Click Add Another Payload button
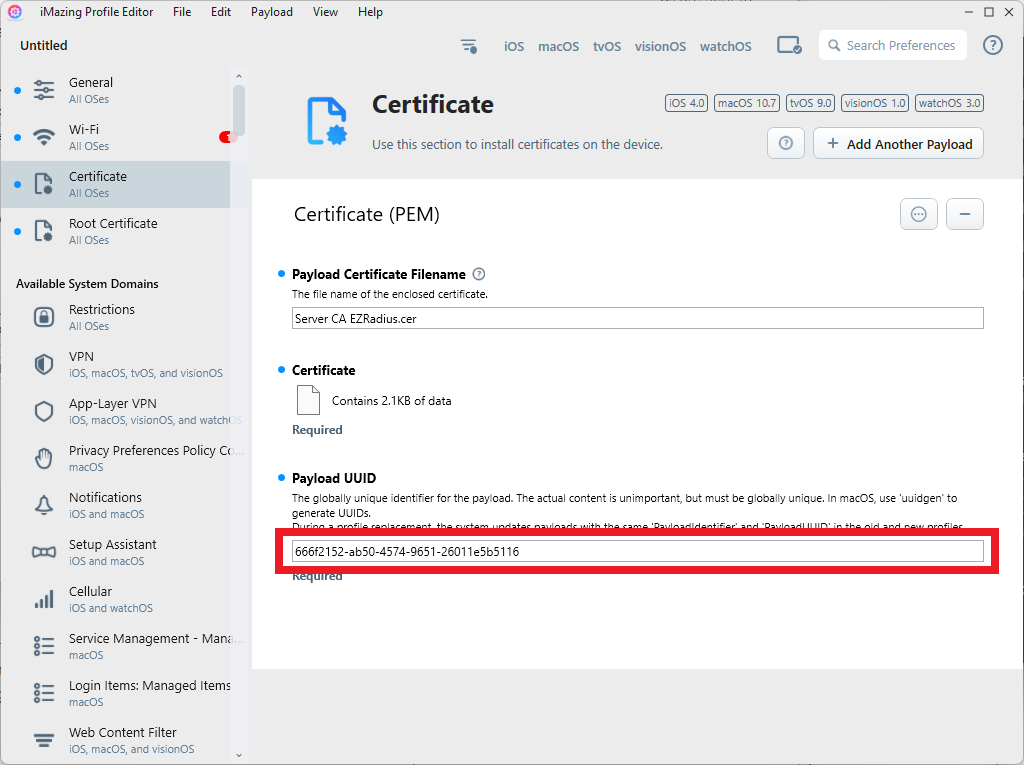The image size is (1024, 765). [x=899, y=143]
